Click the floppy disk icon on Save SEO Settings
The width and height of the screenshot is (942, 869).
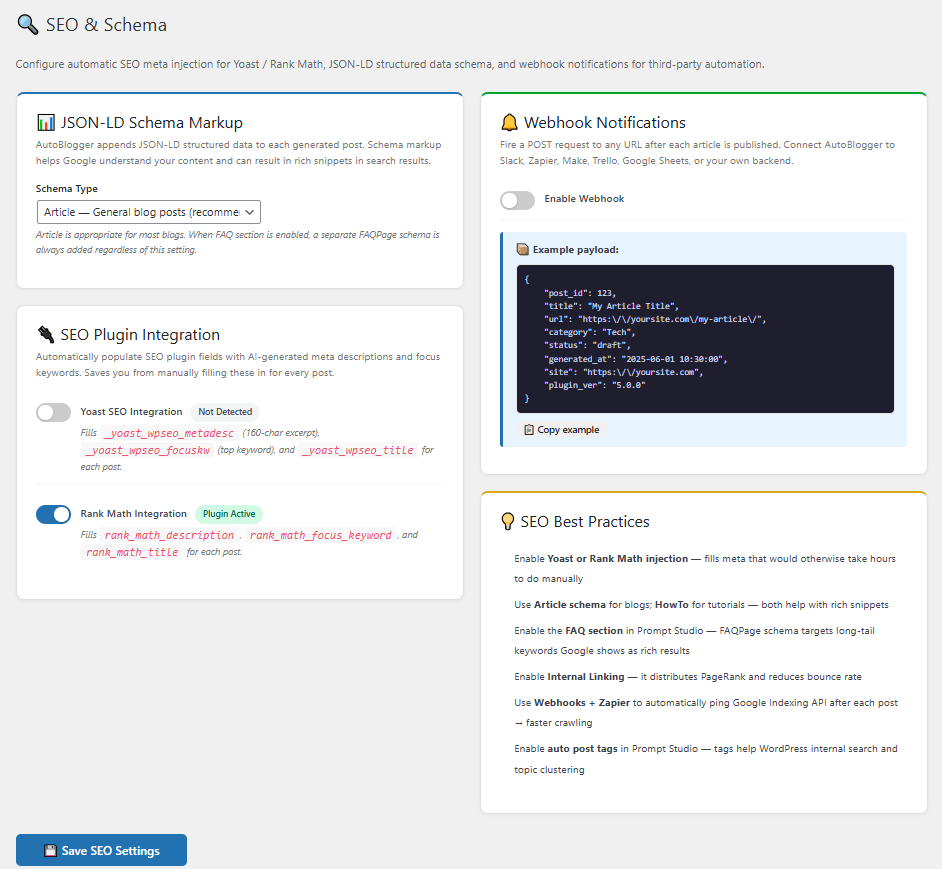point(50,850)
